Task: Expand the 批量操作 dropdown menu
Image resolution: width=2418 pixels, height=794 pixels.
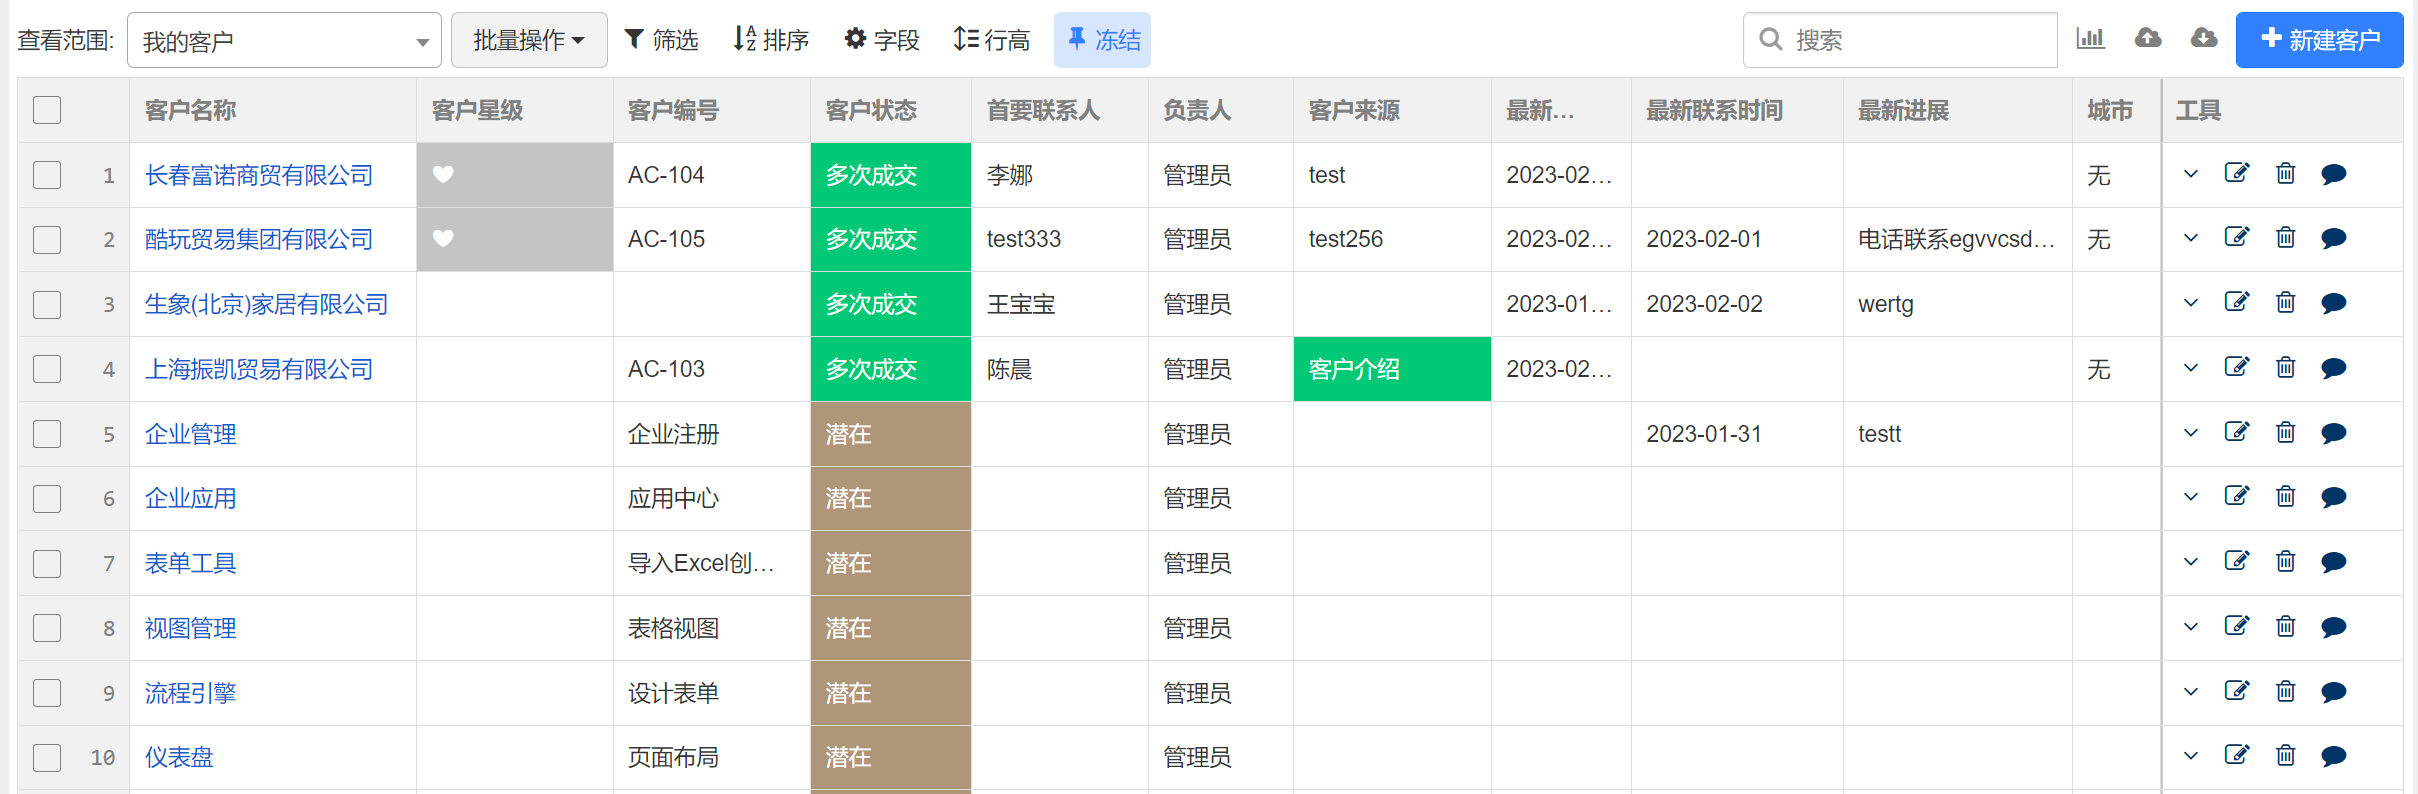Action: coord(528,40)
